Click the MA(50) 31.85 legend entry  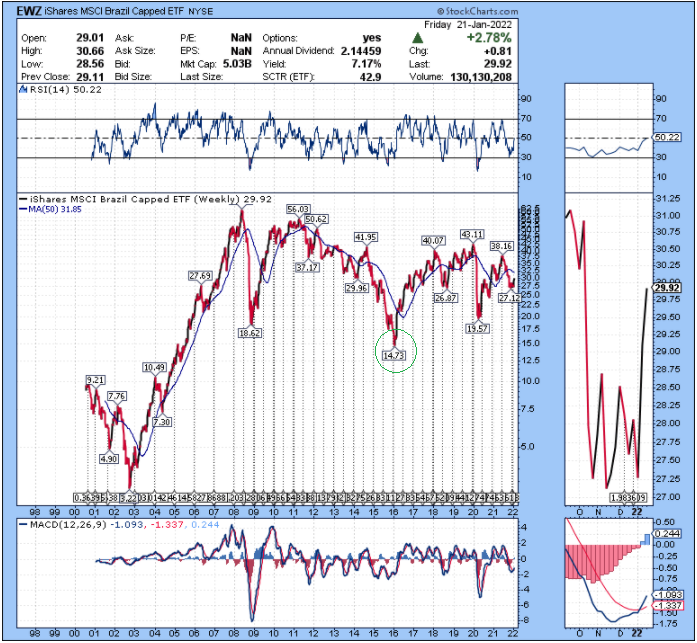(x=50, y=209)
